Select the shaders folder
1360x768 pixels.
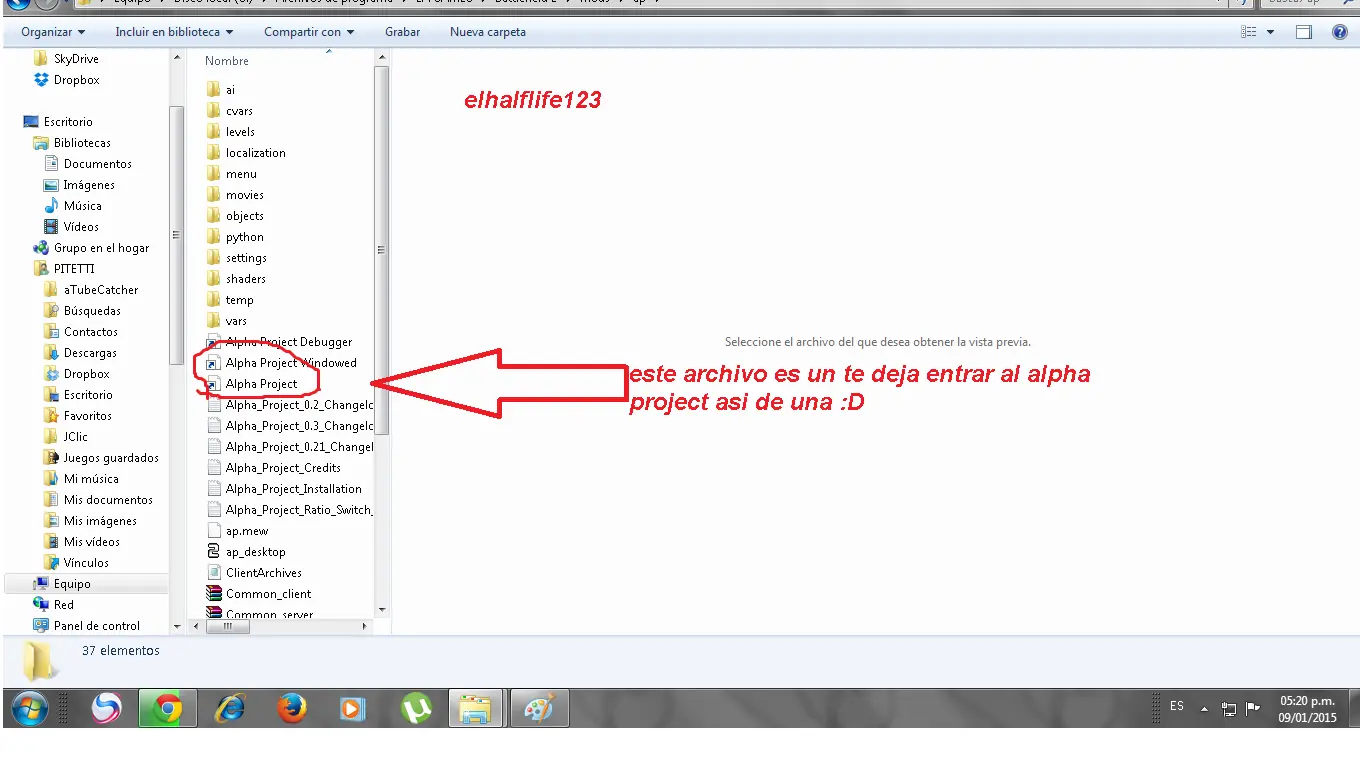245,279
